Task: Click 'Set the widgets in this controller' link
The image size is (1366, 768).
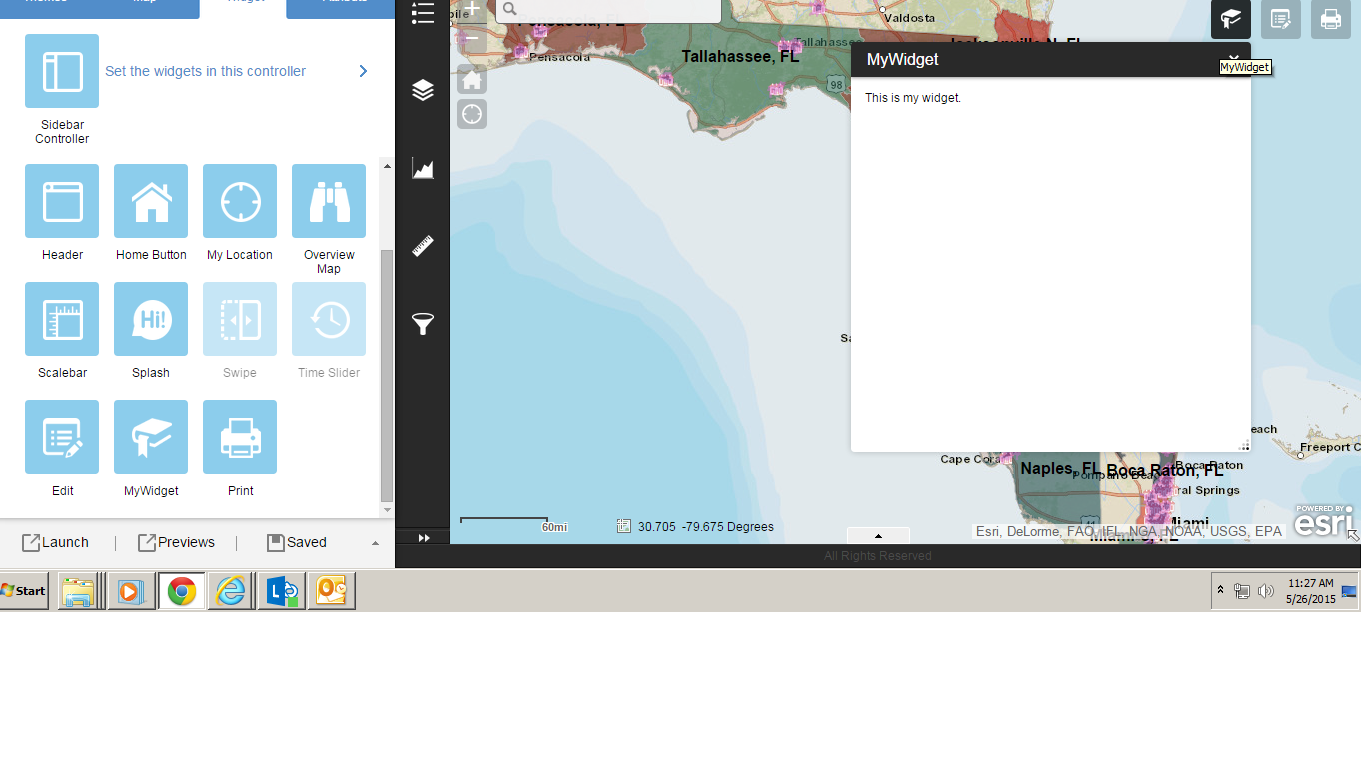Action: point(205,71)
